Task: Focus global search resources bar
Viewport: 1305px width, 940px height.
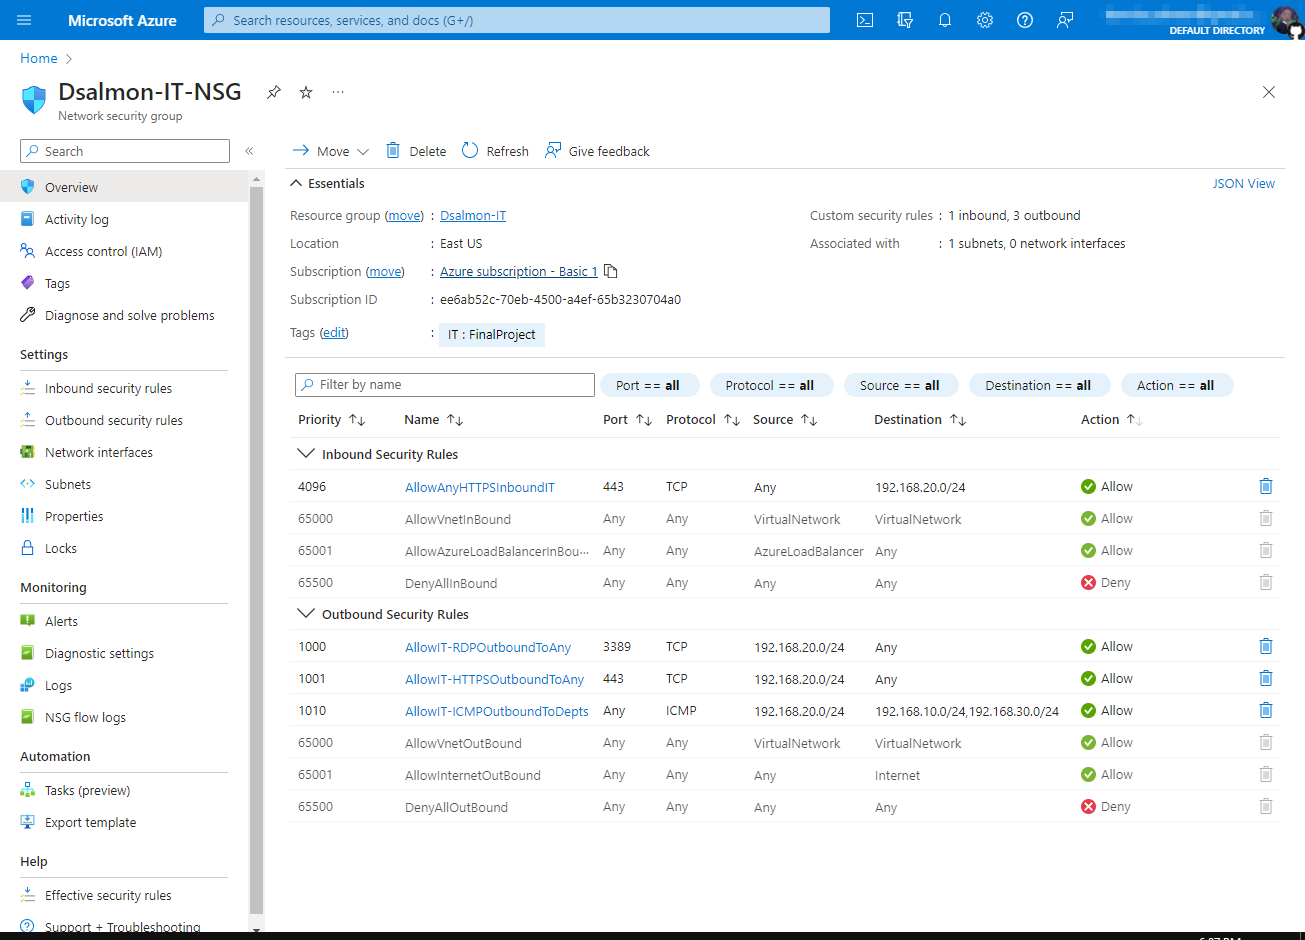Action: (x=517, y=20)
